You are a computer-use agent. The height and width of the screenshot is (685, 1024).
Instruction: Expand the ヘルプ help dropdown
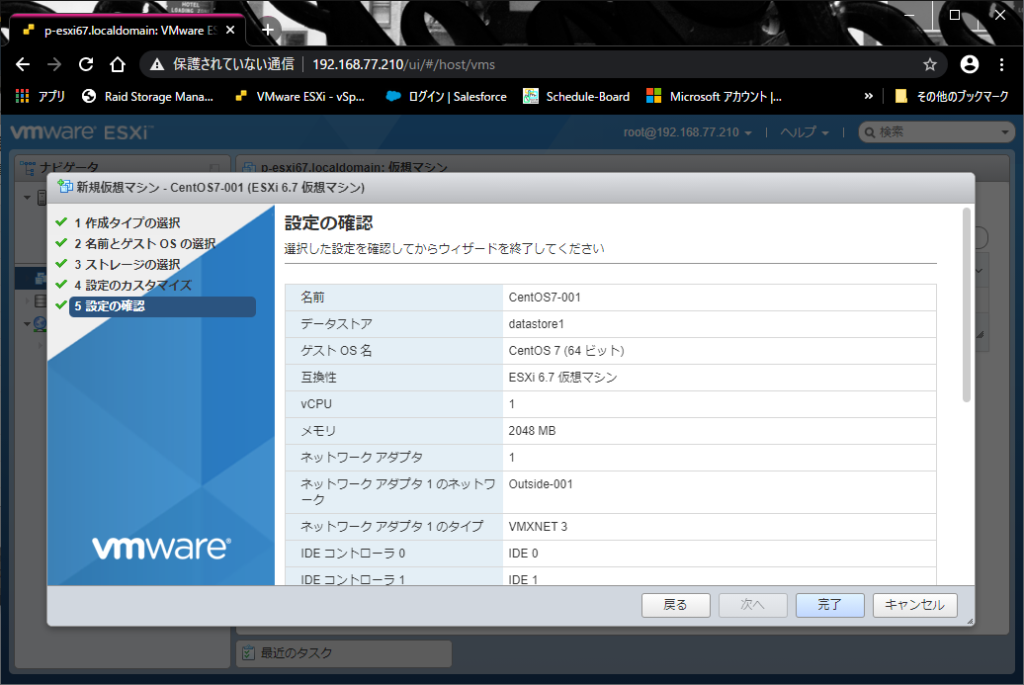(x=804, y=132)
